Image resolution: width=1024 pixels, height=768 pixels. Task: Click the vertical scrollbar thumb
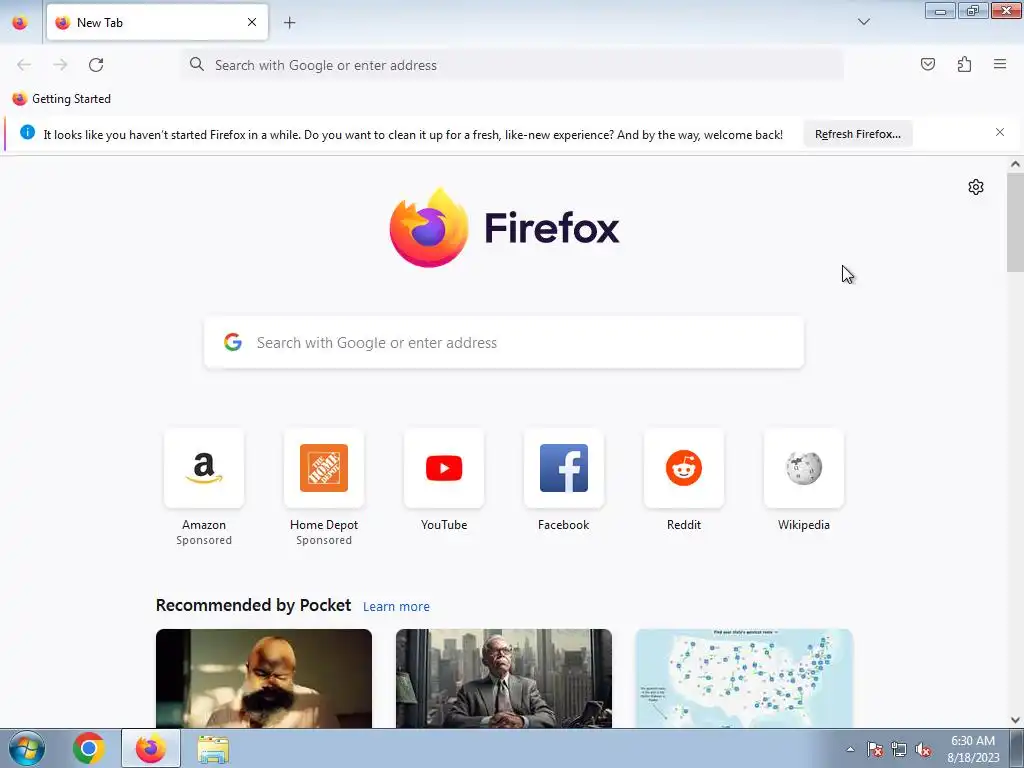[1015, 222]
